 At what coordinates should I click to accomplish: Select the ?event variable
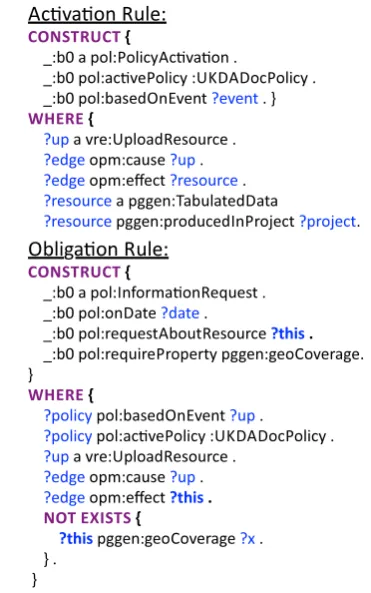point(235,98)
